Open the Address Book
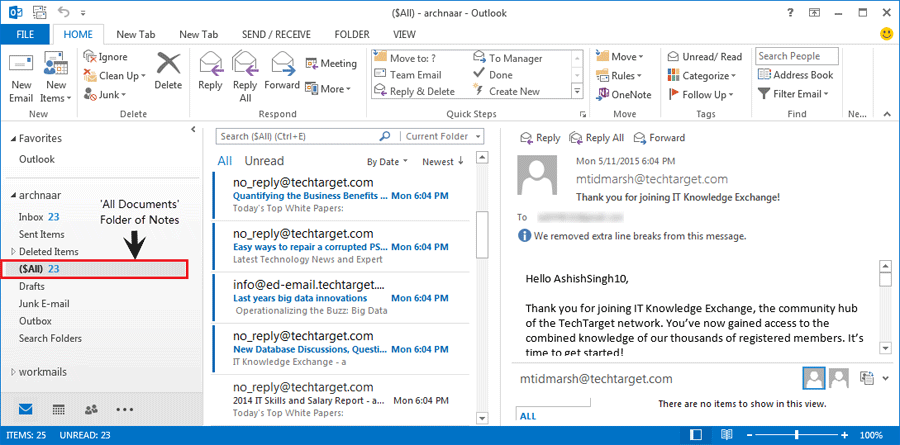The width and height of the screenshot is (900, 445). [795, 75]
